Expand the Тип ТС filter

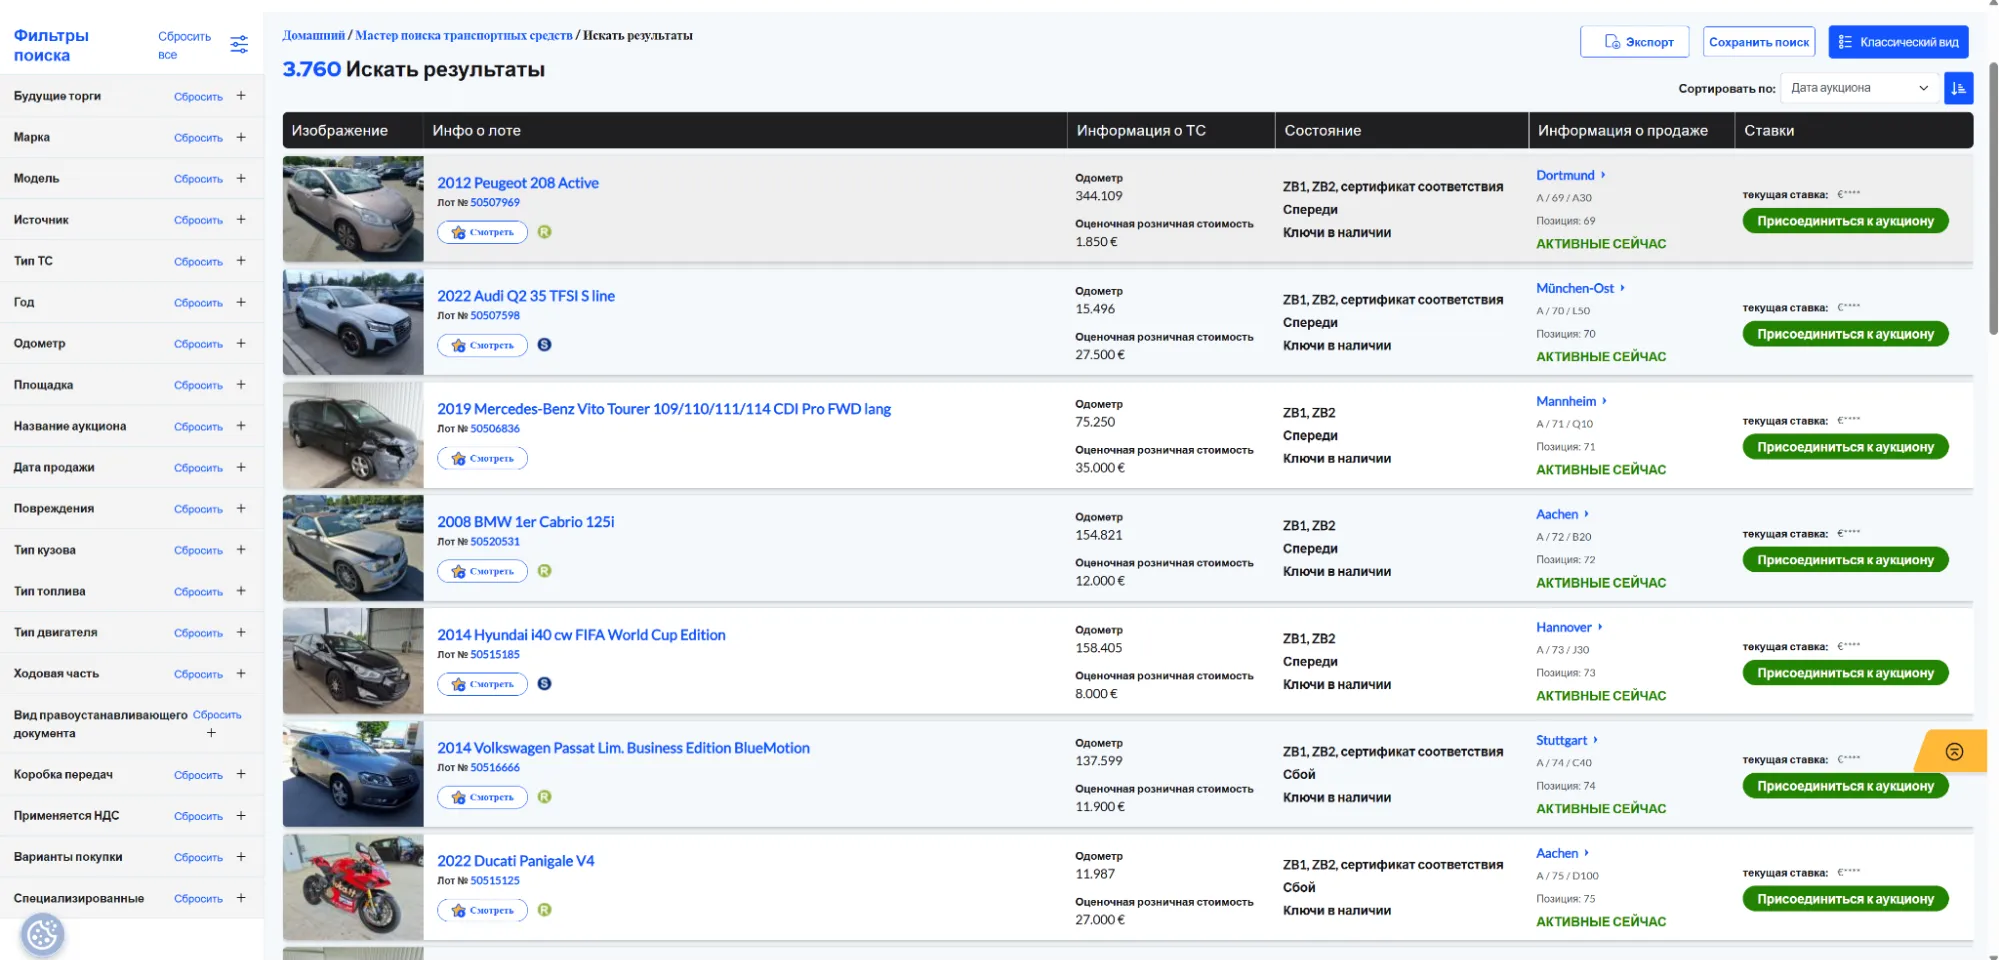point(241,261)
